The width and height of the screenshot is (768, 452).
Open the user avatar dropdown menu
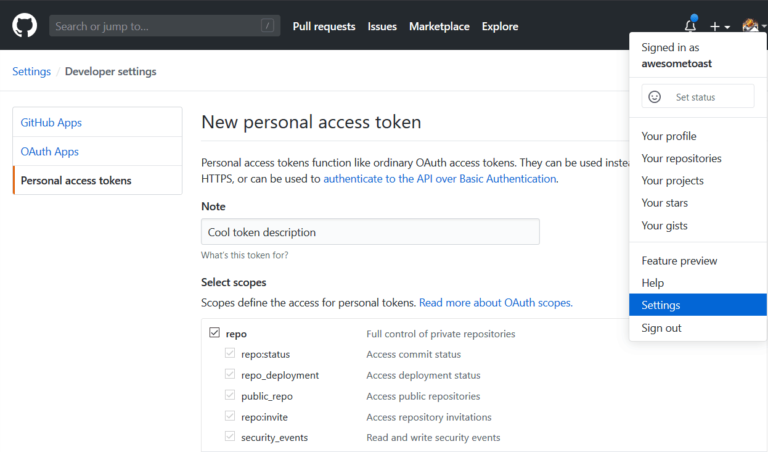tap(750, 26)
